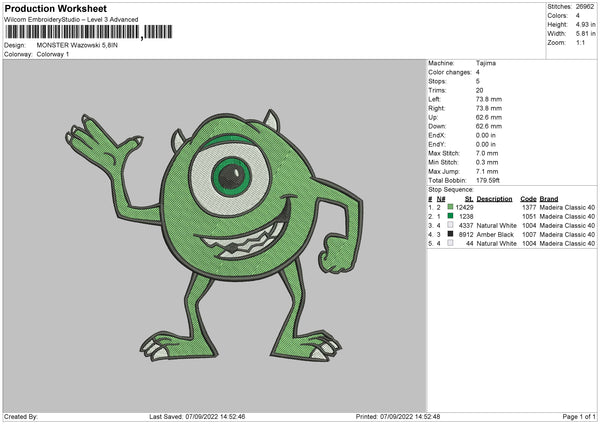600x424 pixels.
Task: Click 'Last Saved: 07/09/2022 14:52:46' footer text
Action: click(197, 416)
